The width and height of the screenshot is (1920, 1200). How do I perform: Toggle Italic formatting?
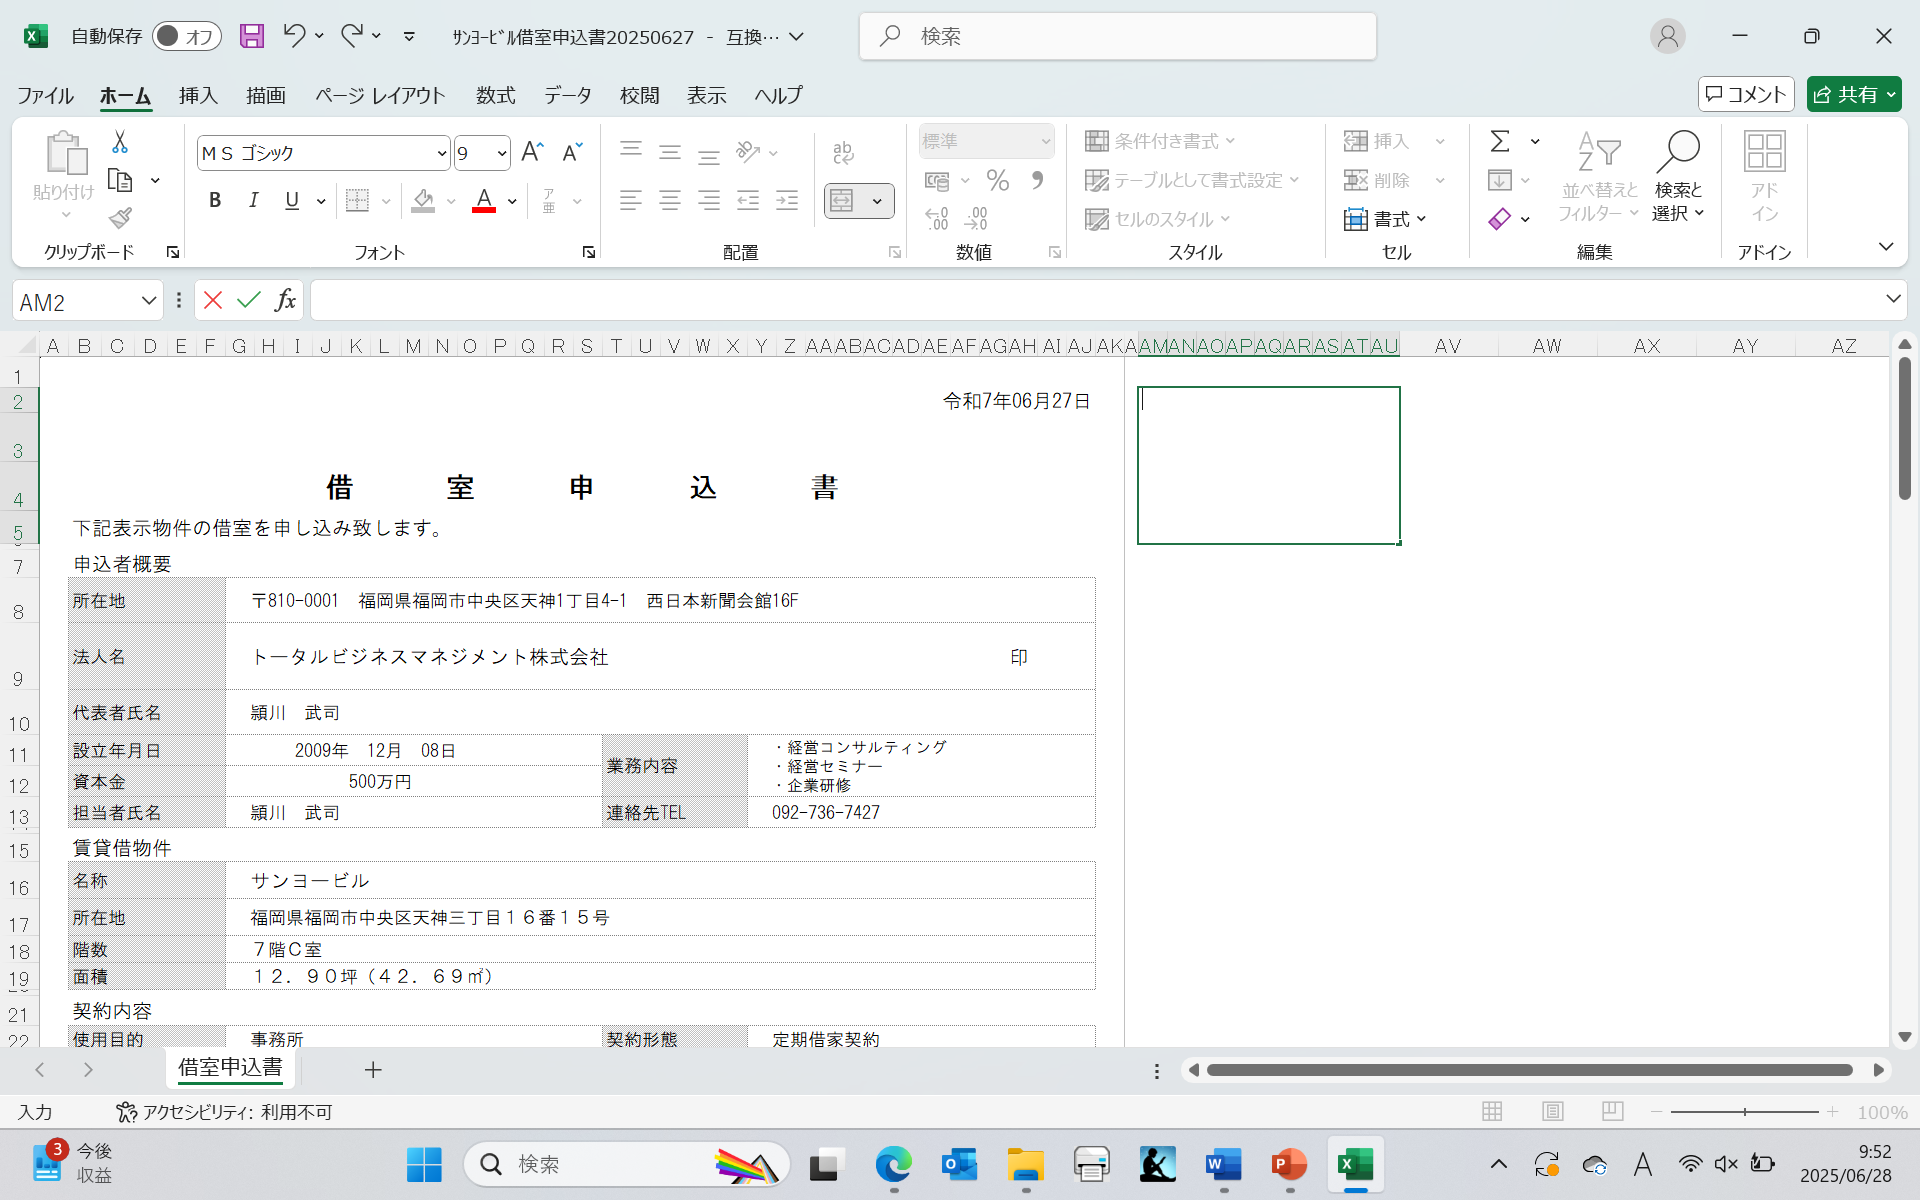click(253, 201)
